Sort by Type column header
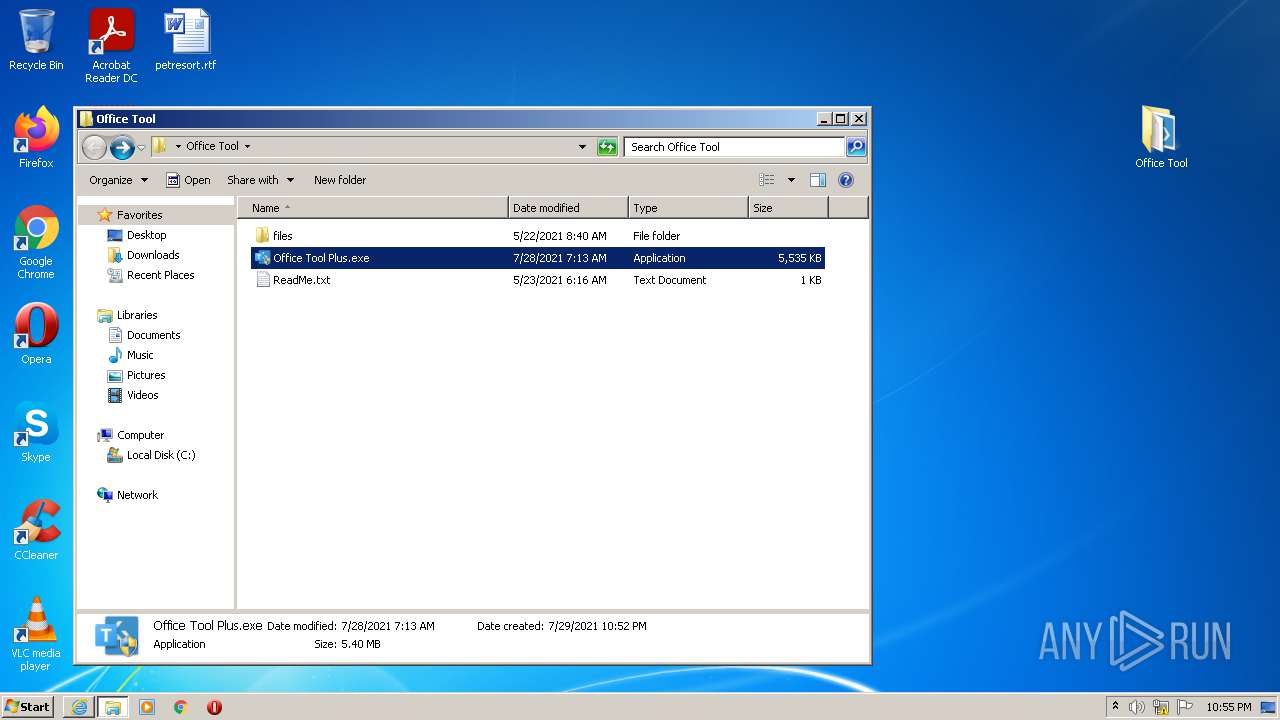This screenshot has width=1280, height=720. 688,208
